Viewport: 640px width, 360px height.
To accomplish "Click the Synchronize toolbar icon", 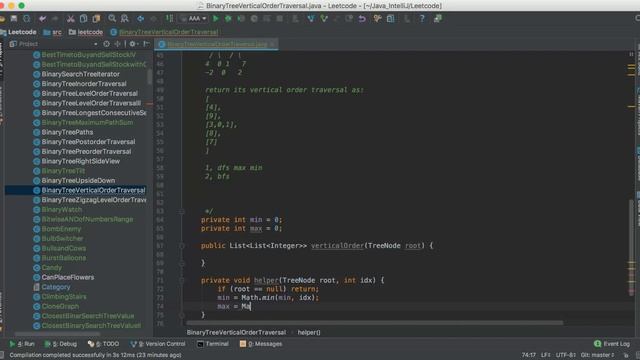I will pos(27,19).
